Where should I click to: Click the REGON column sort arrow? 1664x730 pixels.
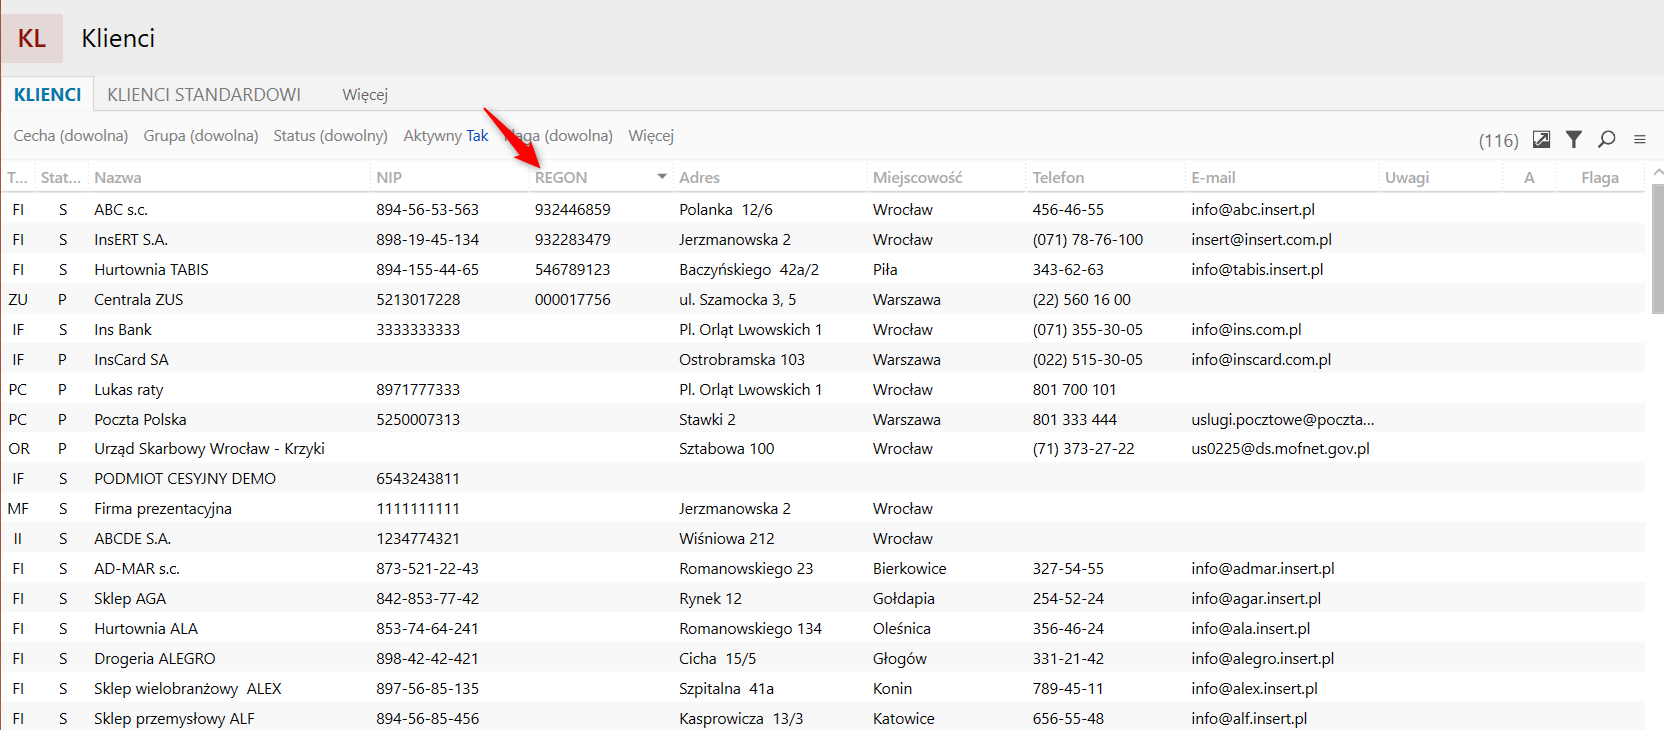coord(662,177)
